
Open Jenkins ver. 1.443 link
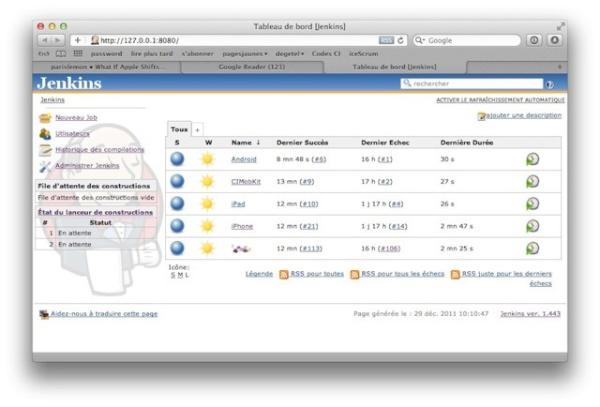[x=530, y=314]
